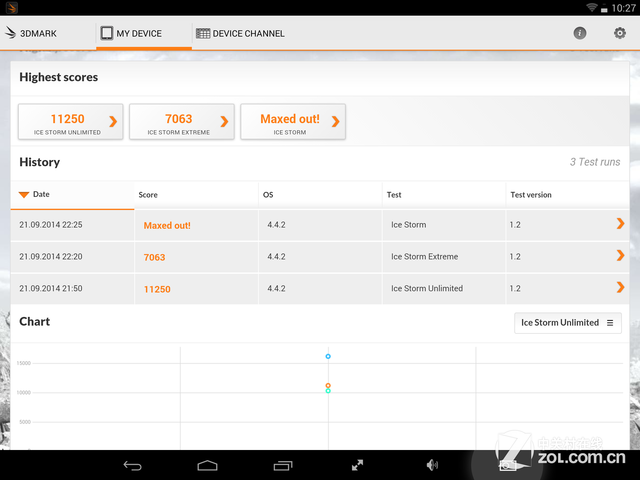
Task: Tap the fullscreen expand arrows icon
Action: coord(358,465)
